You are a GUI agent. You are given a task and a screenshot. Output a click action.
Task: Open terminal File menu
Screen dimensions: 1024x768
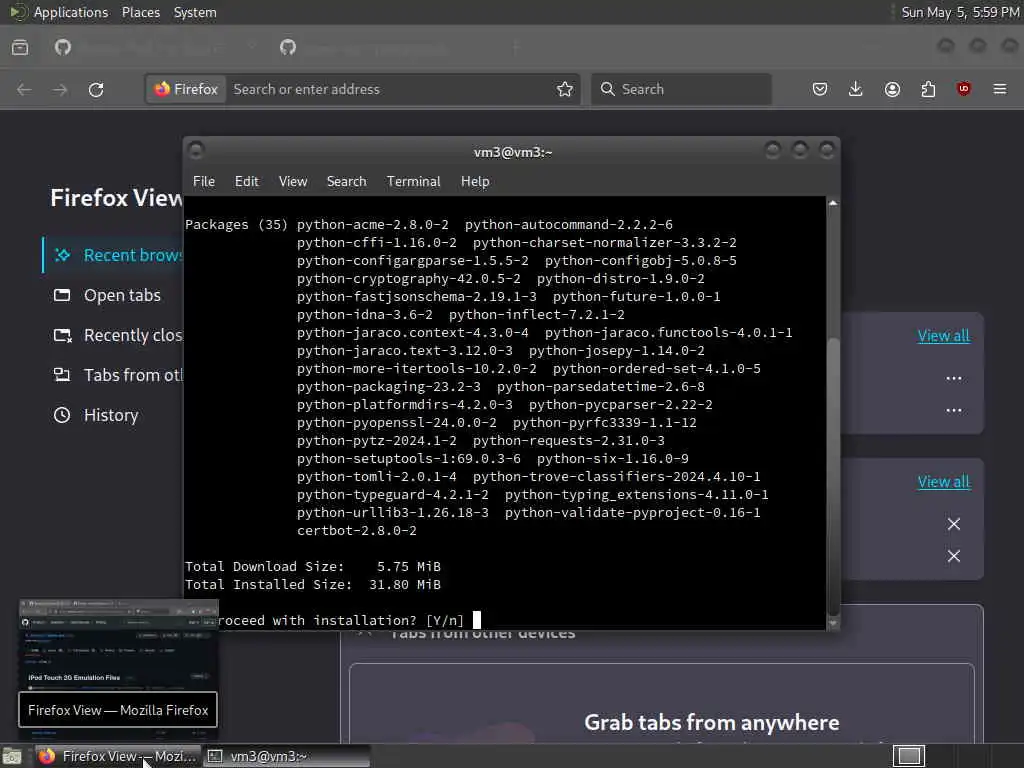[x=204, y=182]
